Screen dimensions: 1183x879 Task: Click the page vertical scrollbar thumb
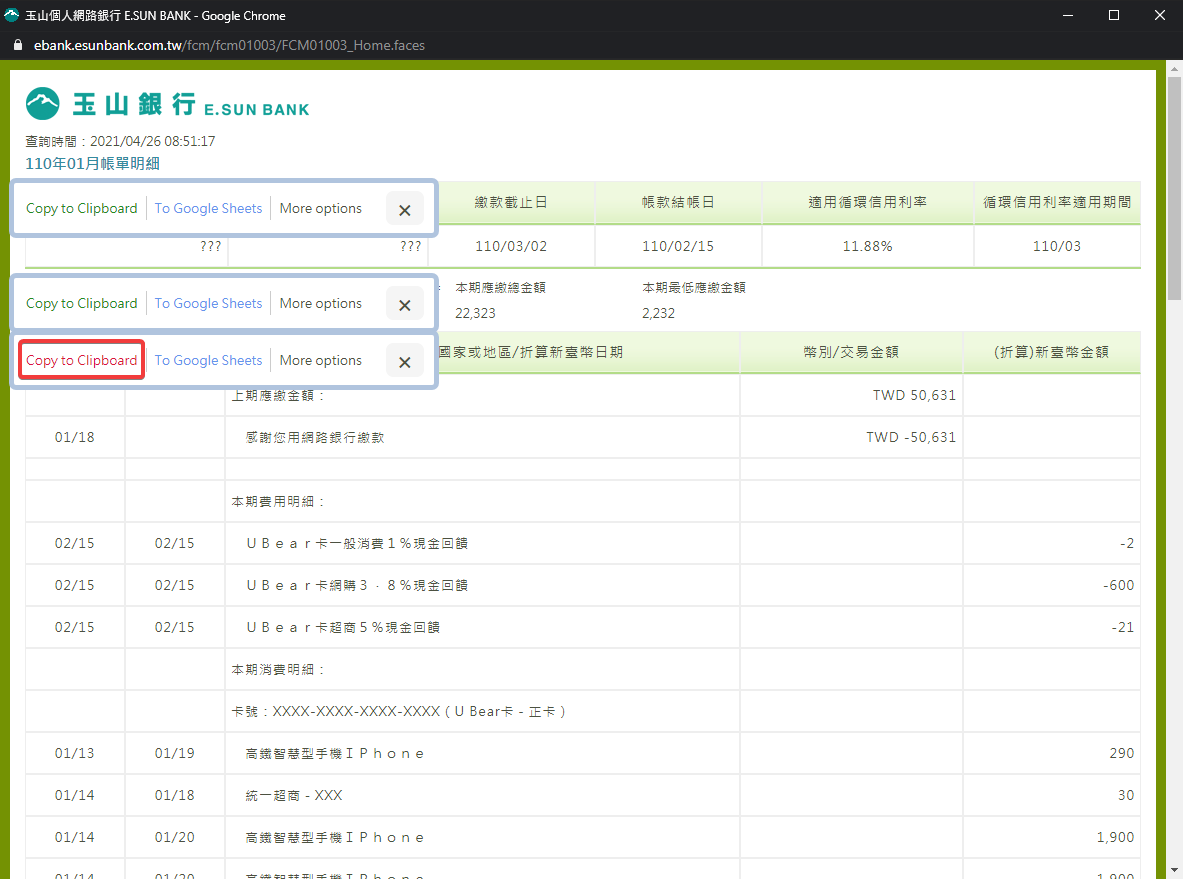[1175, 189]
